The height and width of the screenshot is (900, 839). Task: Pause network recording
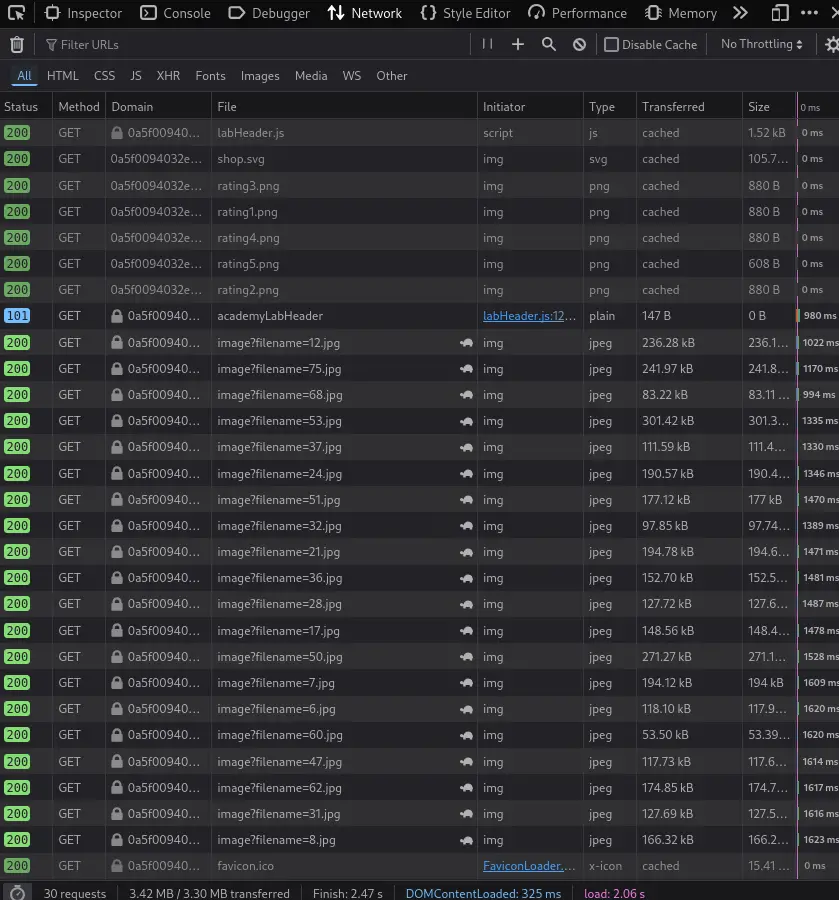point(487,44)
